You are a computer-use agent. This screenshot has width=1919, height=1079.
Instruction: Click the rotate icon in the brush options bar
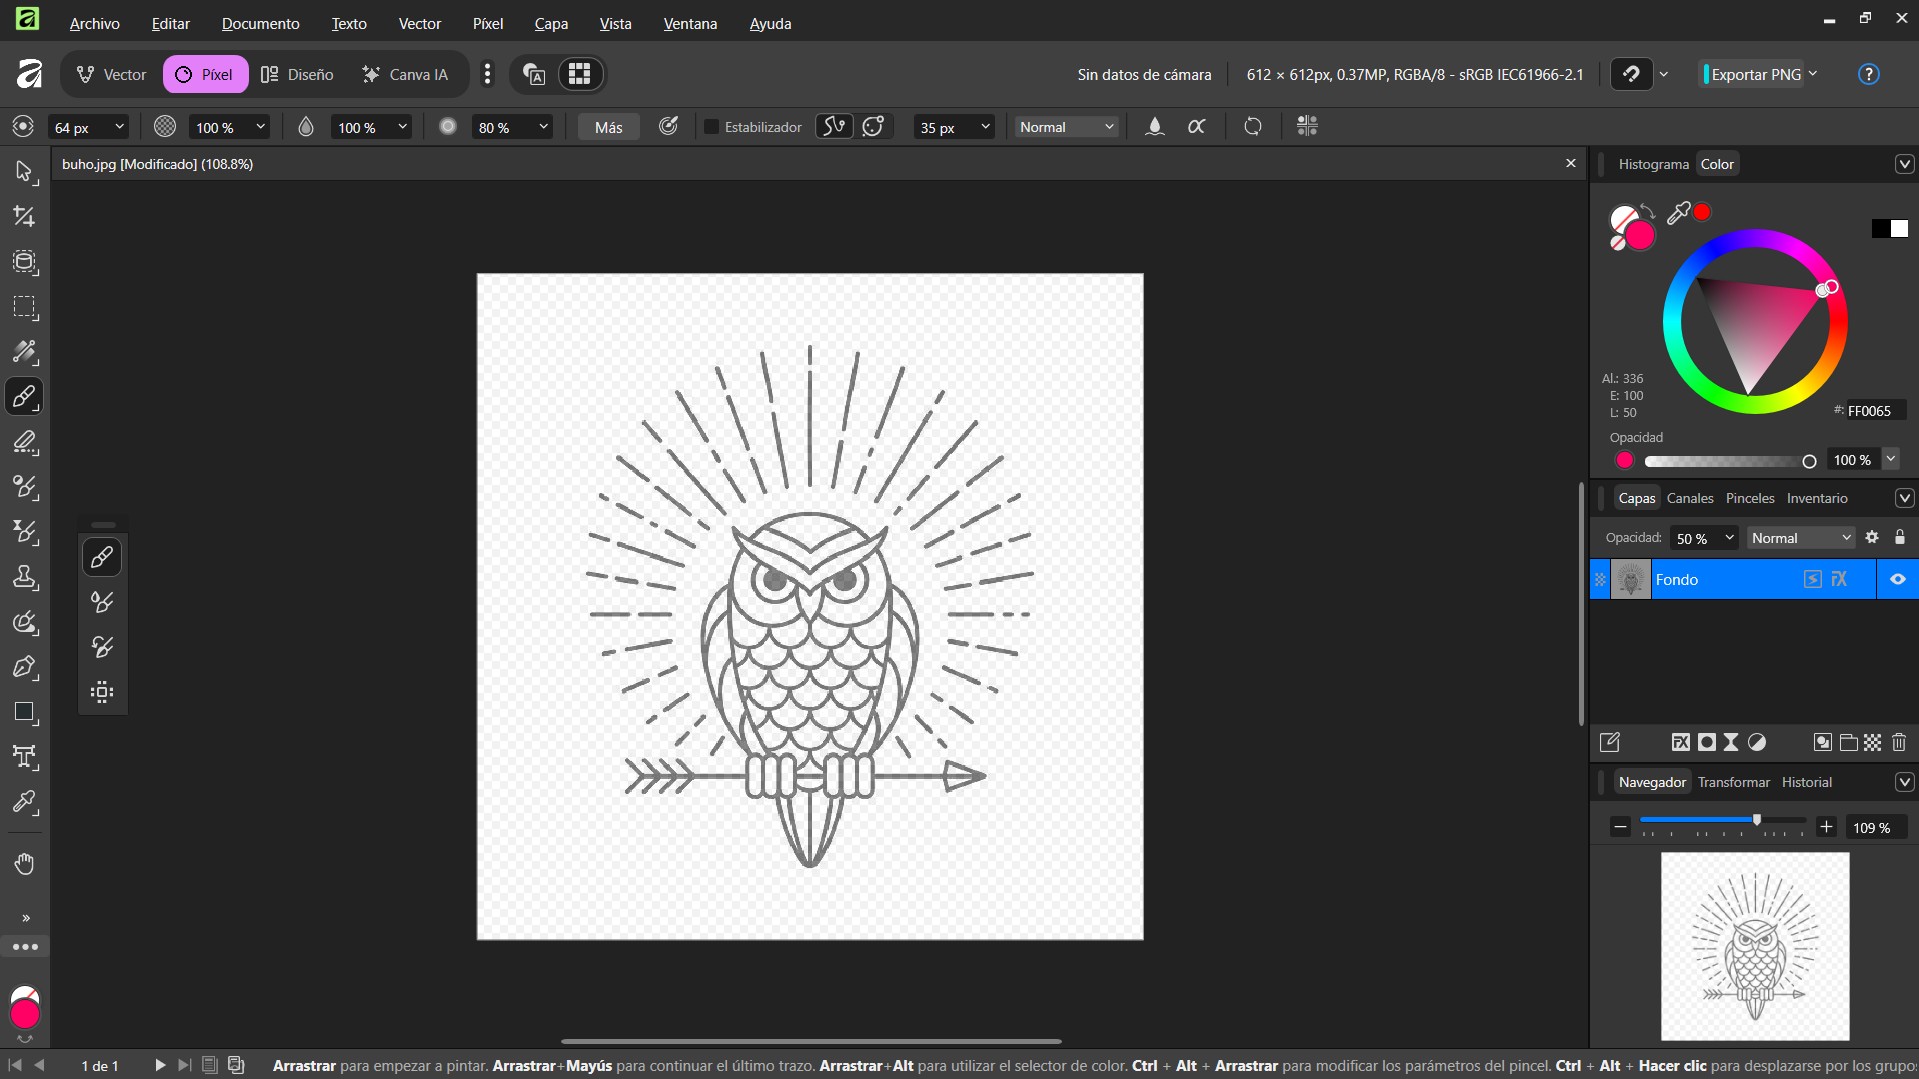point(1253,126)
